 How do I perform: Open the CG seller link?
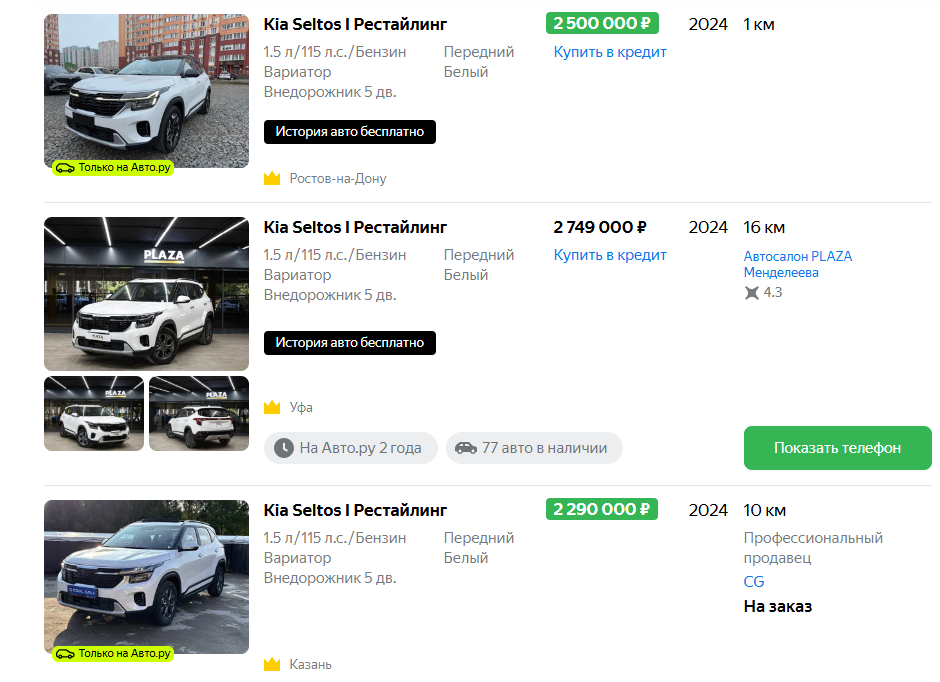tap(754, 582)
